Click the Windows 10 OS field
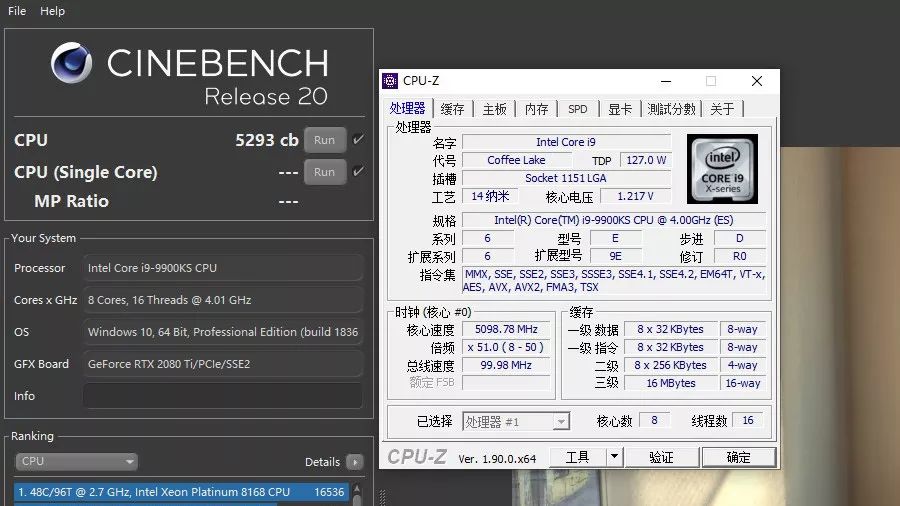 223,332
